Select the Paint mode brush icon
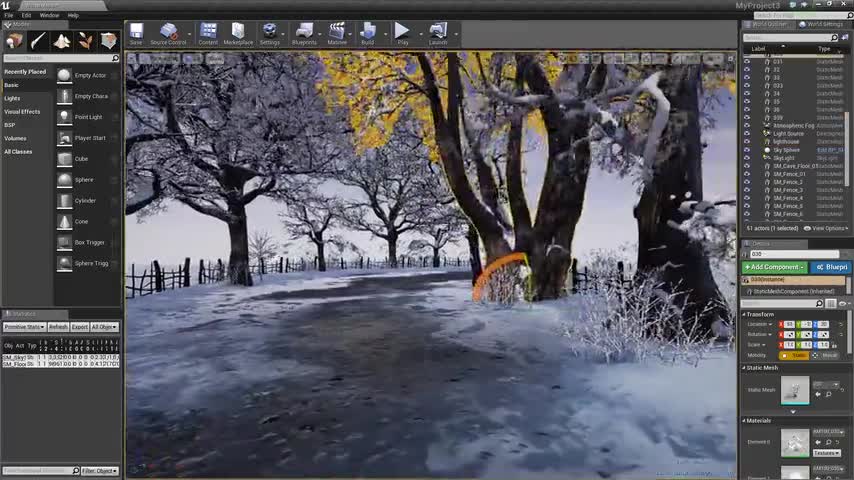The width and height of the screenshot is (854, 480). click(x=38, y=41)
